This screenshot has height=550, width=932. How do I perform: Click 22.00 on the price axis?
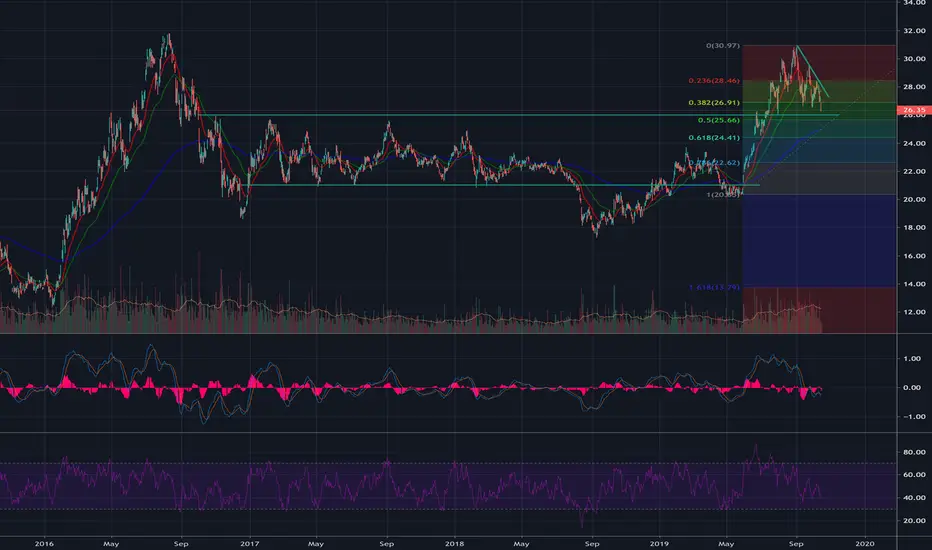(x=914, y=171)
